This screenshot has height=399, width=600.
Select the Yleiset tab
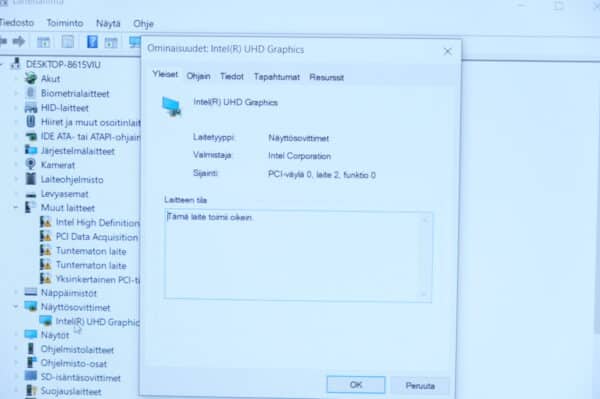pos(165,74)
